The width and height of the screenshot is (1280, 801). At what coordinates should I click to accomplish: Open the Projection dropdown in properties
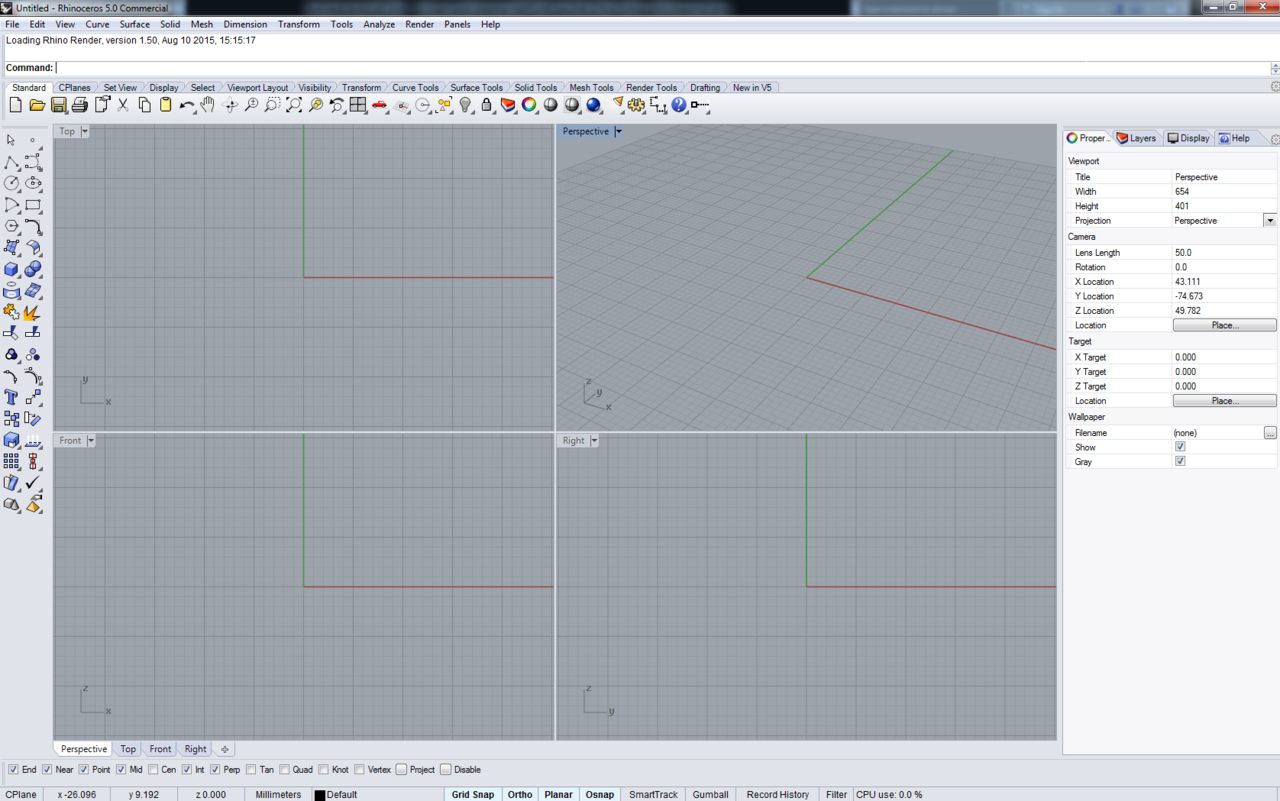pos(1269,221)
